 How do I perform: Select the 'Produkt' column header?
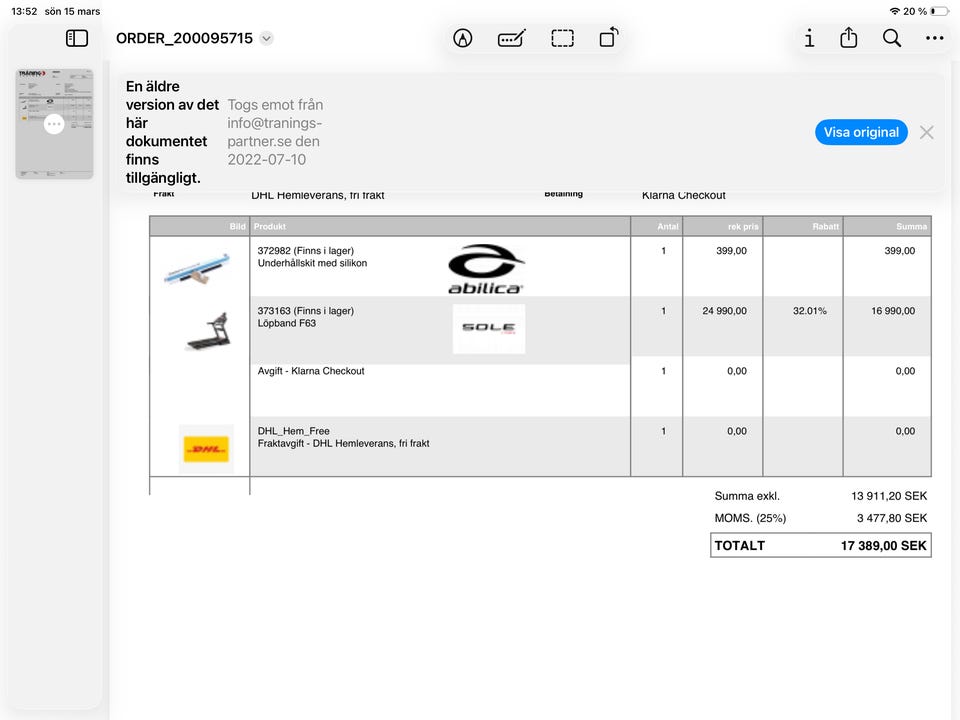click(270, 227)
